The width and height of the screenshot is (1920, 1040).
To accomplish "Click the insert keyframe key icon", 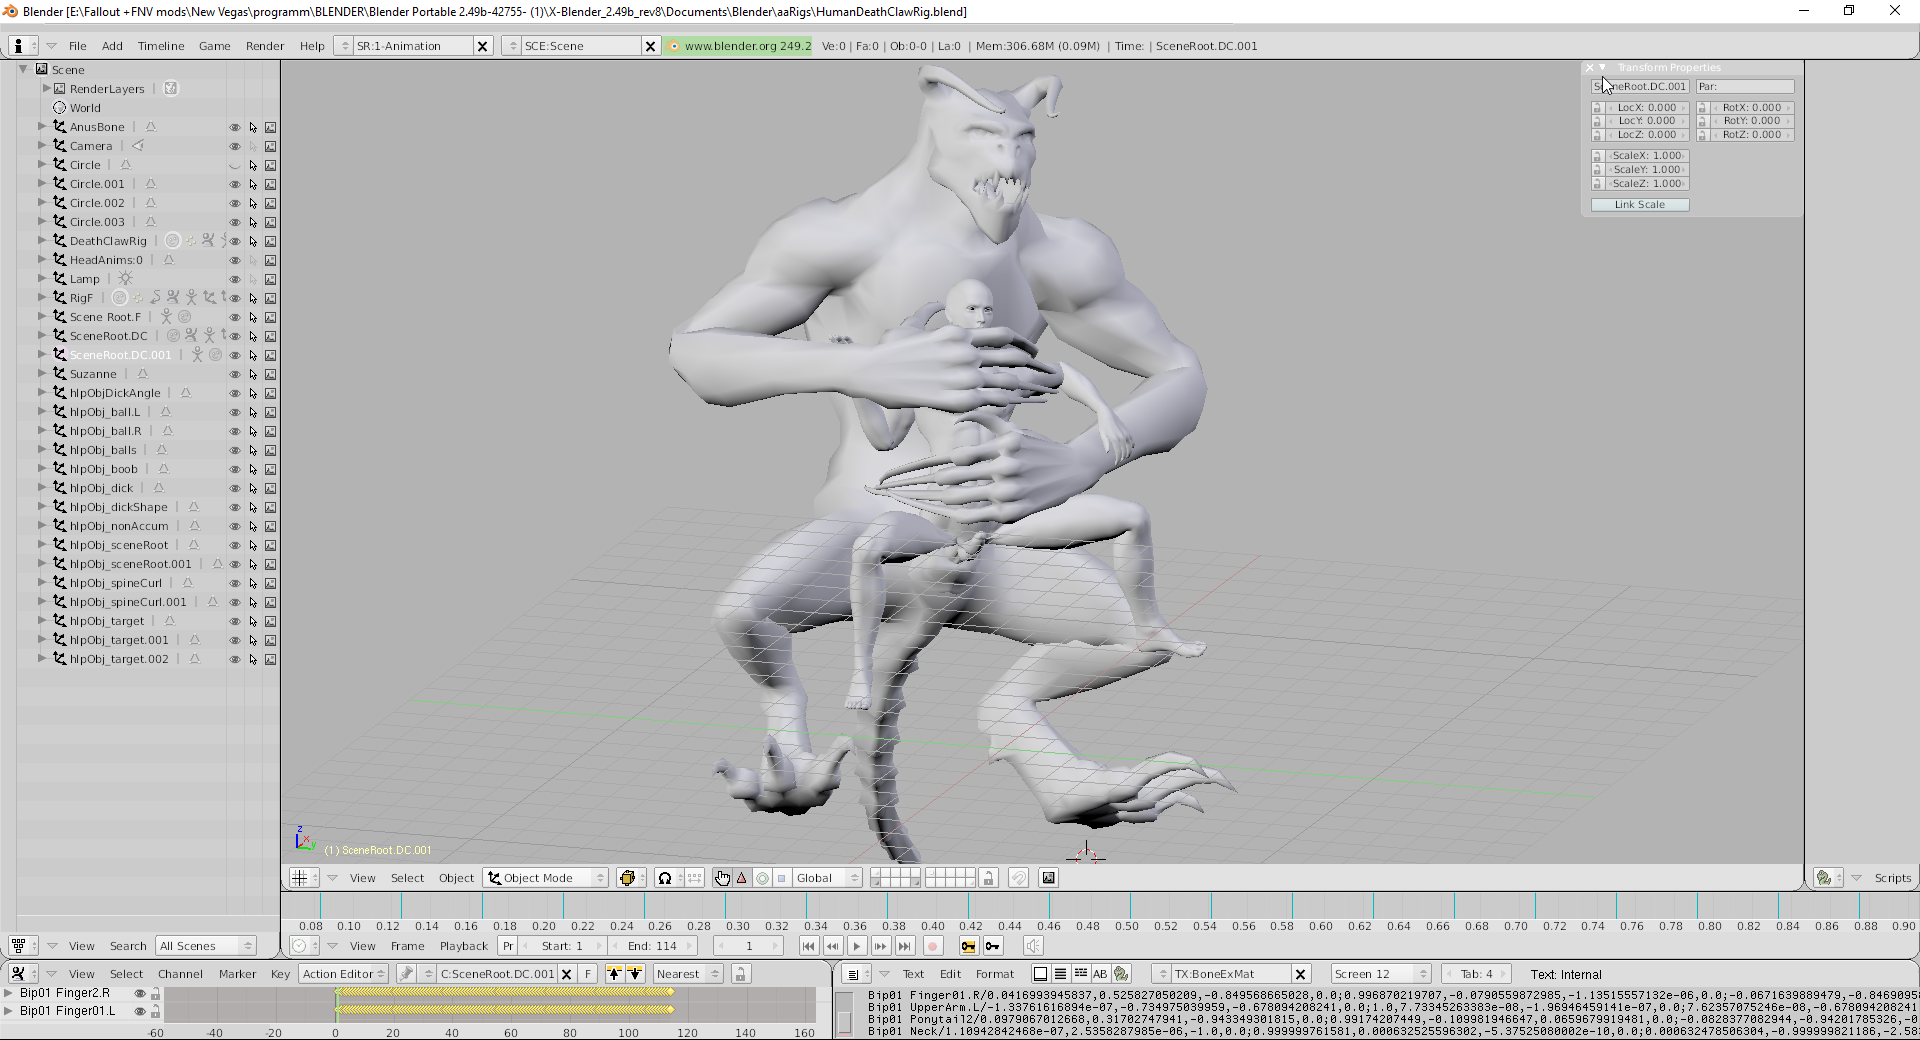I will 968,946.
